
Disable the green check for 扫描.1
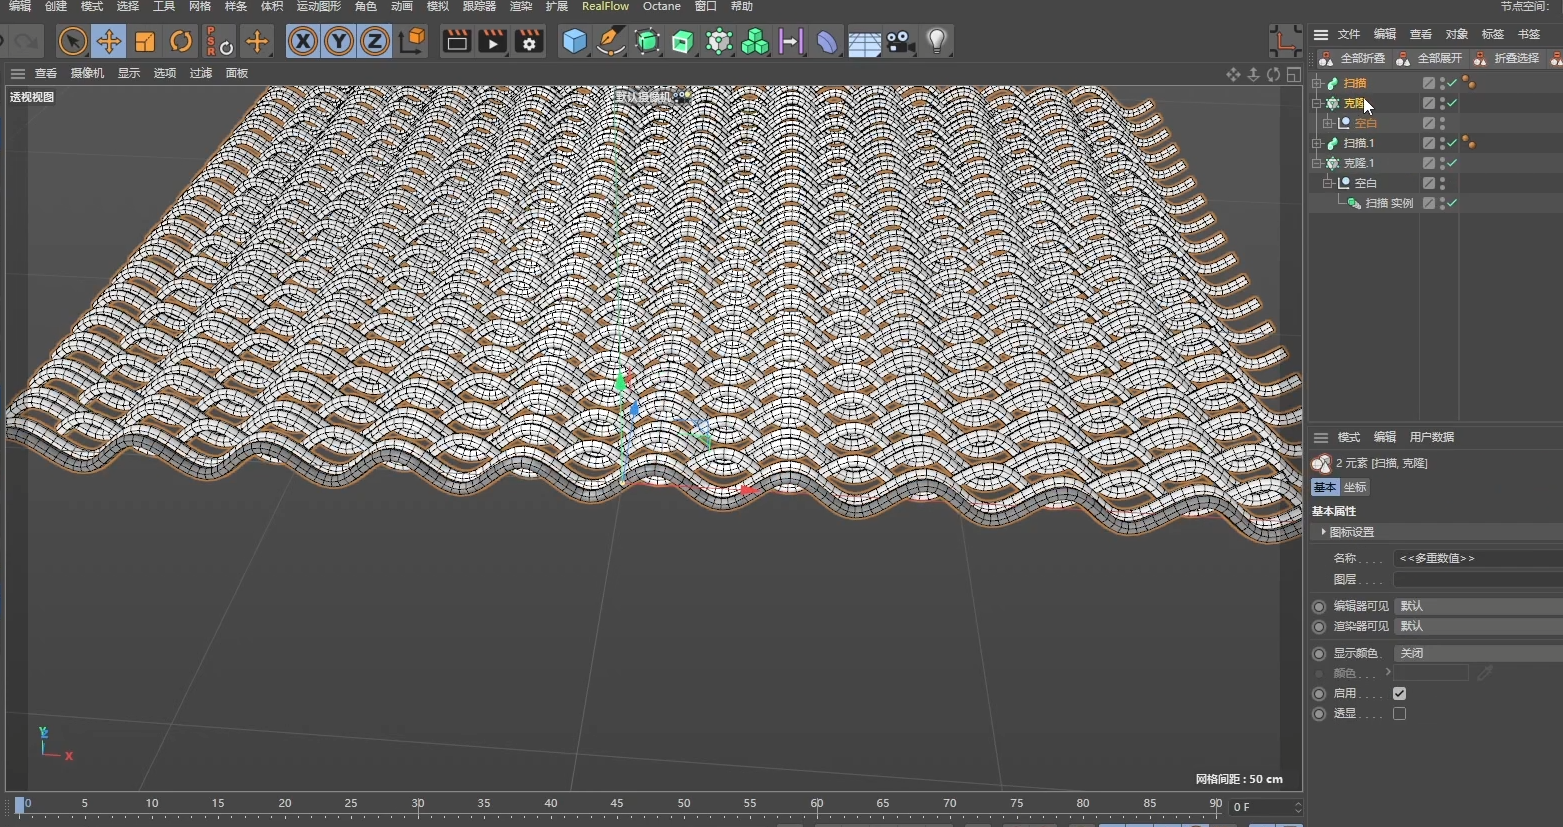[1453, 143]
